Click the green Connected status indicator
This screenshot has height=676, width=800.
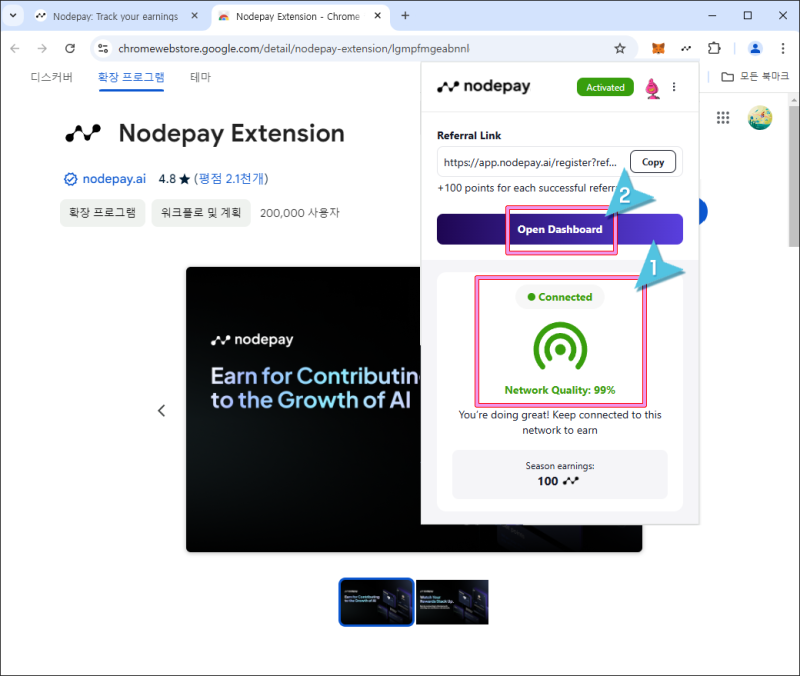click(560, 297)
